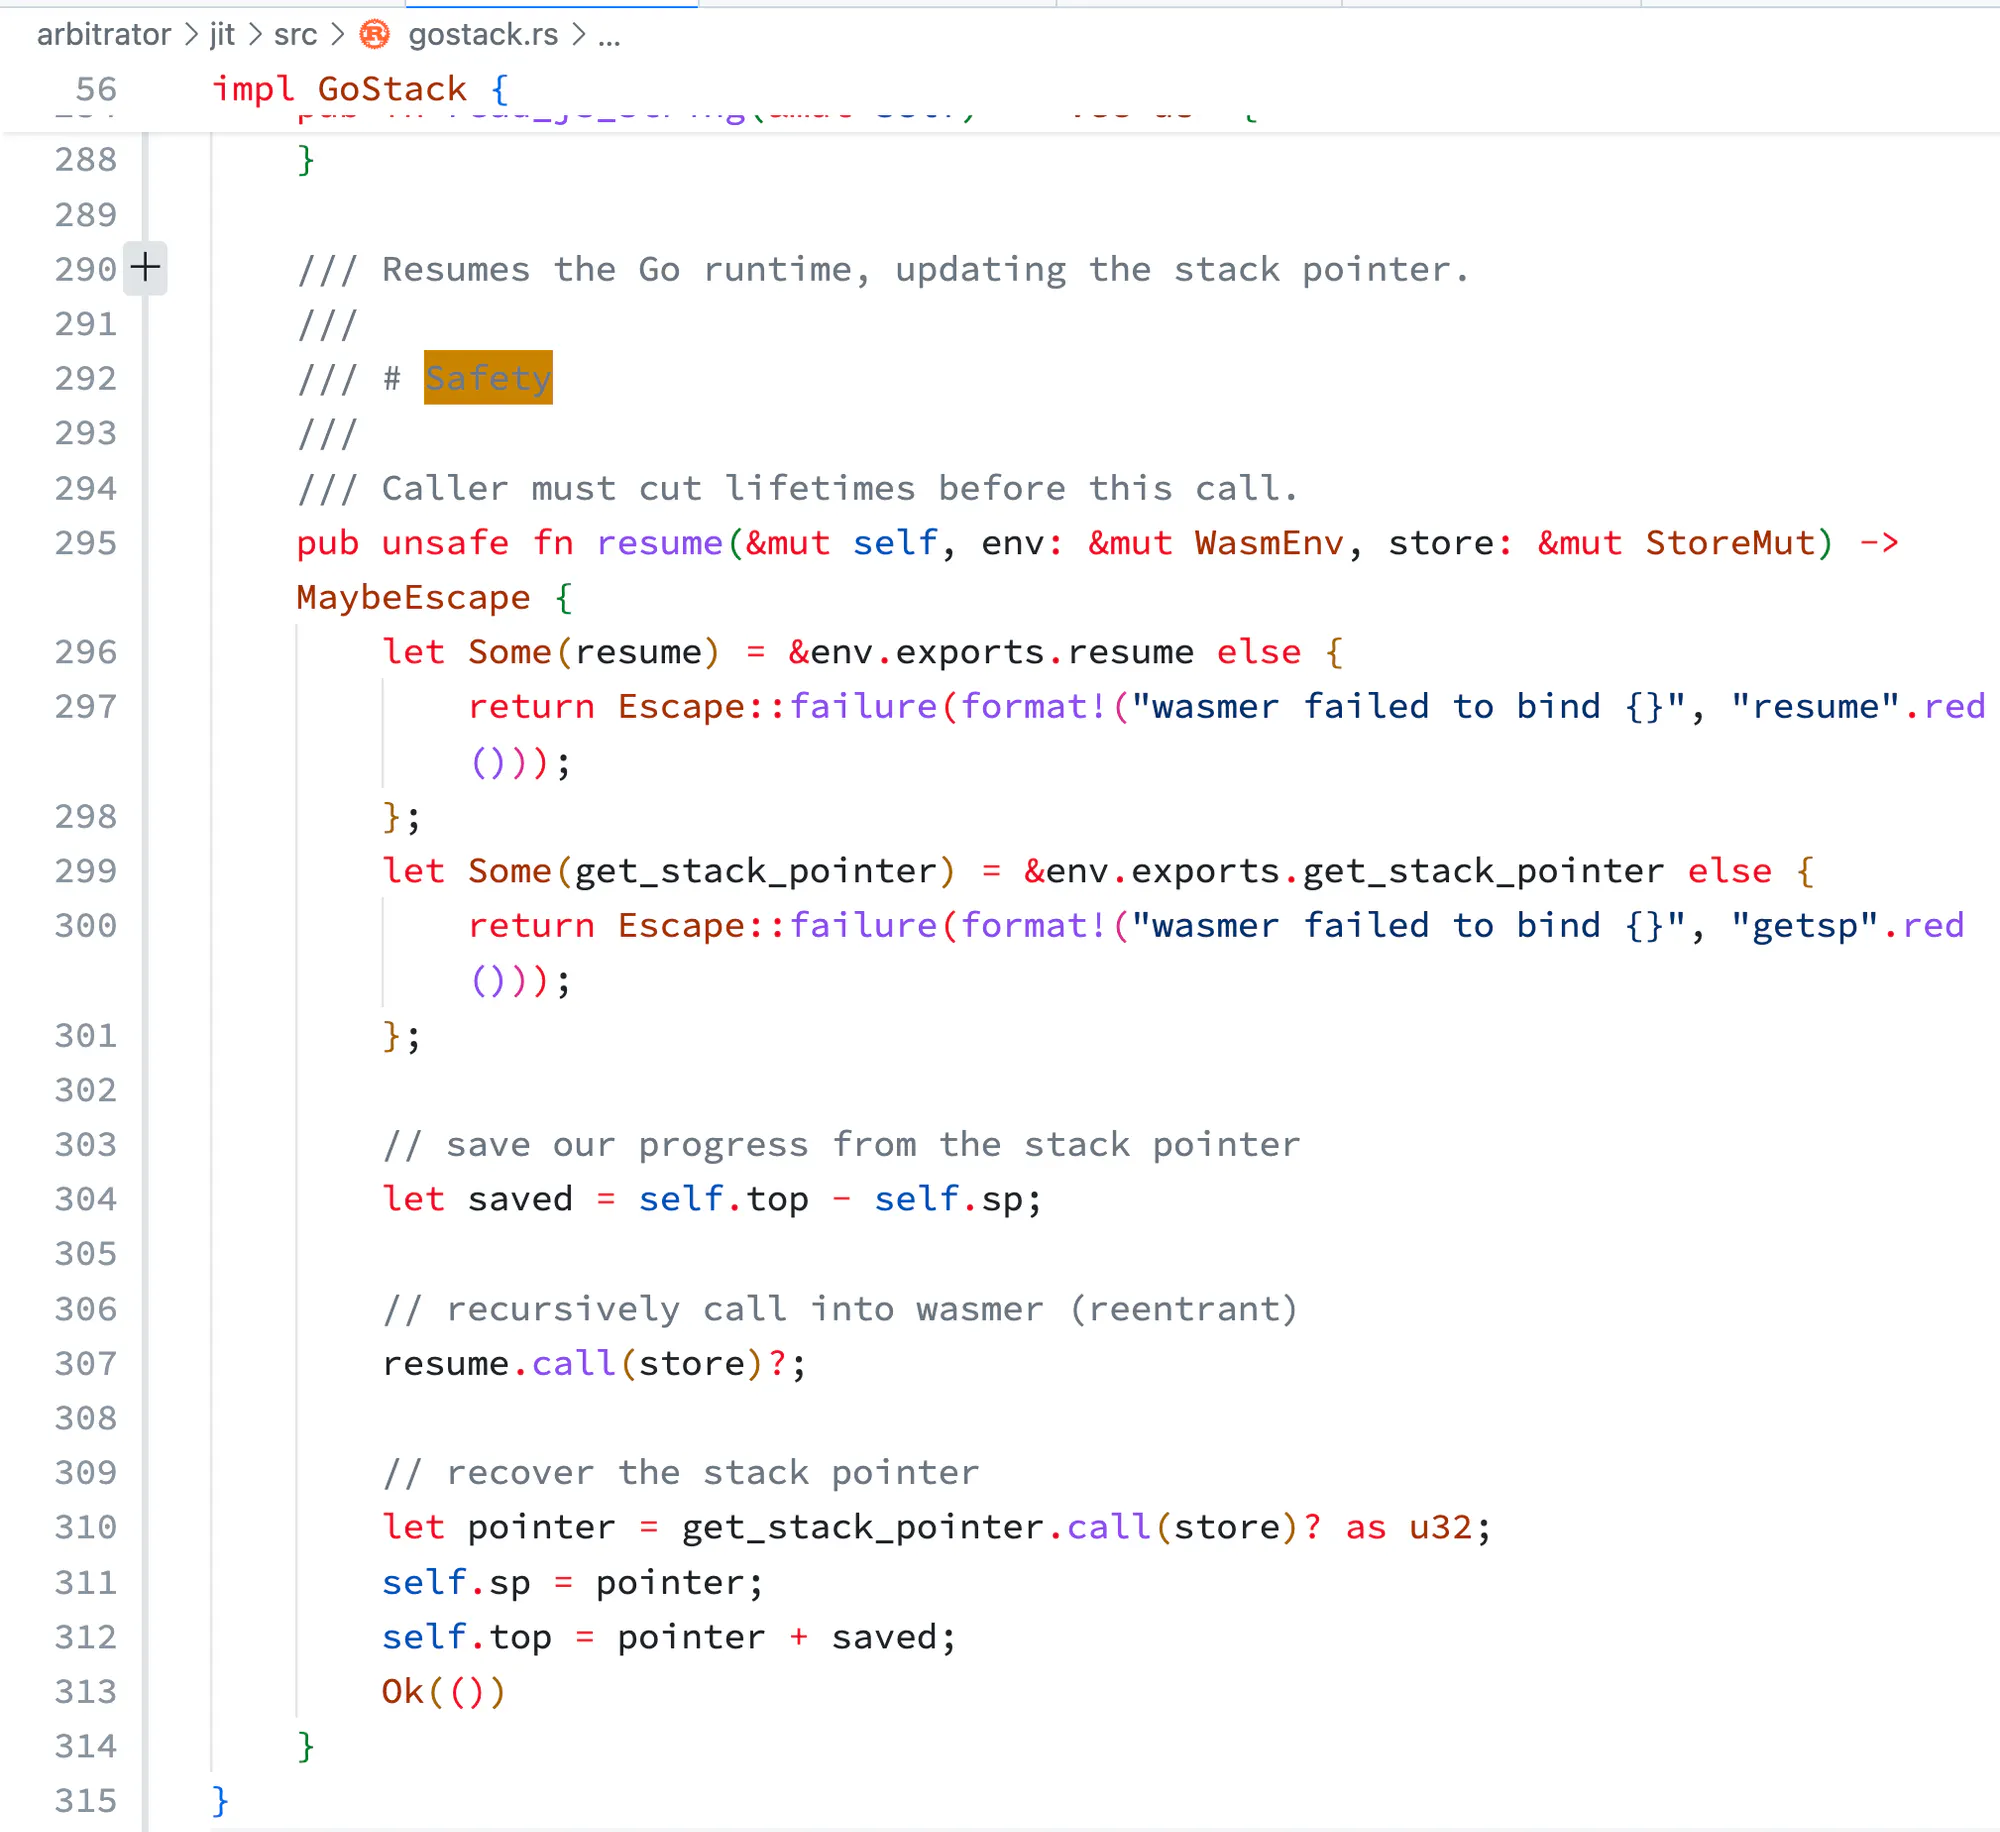
Task: Click the orange highlighted Safety word
Action: pyautogui.click(x=488, y=378)
